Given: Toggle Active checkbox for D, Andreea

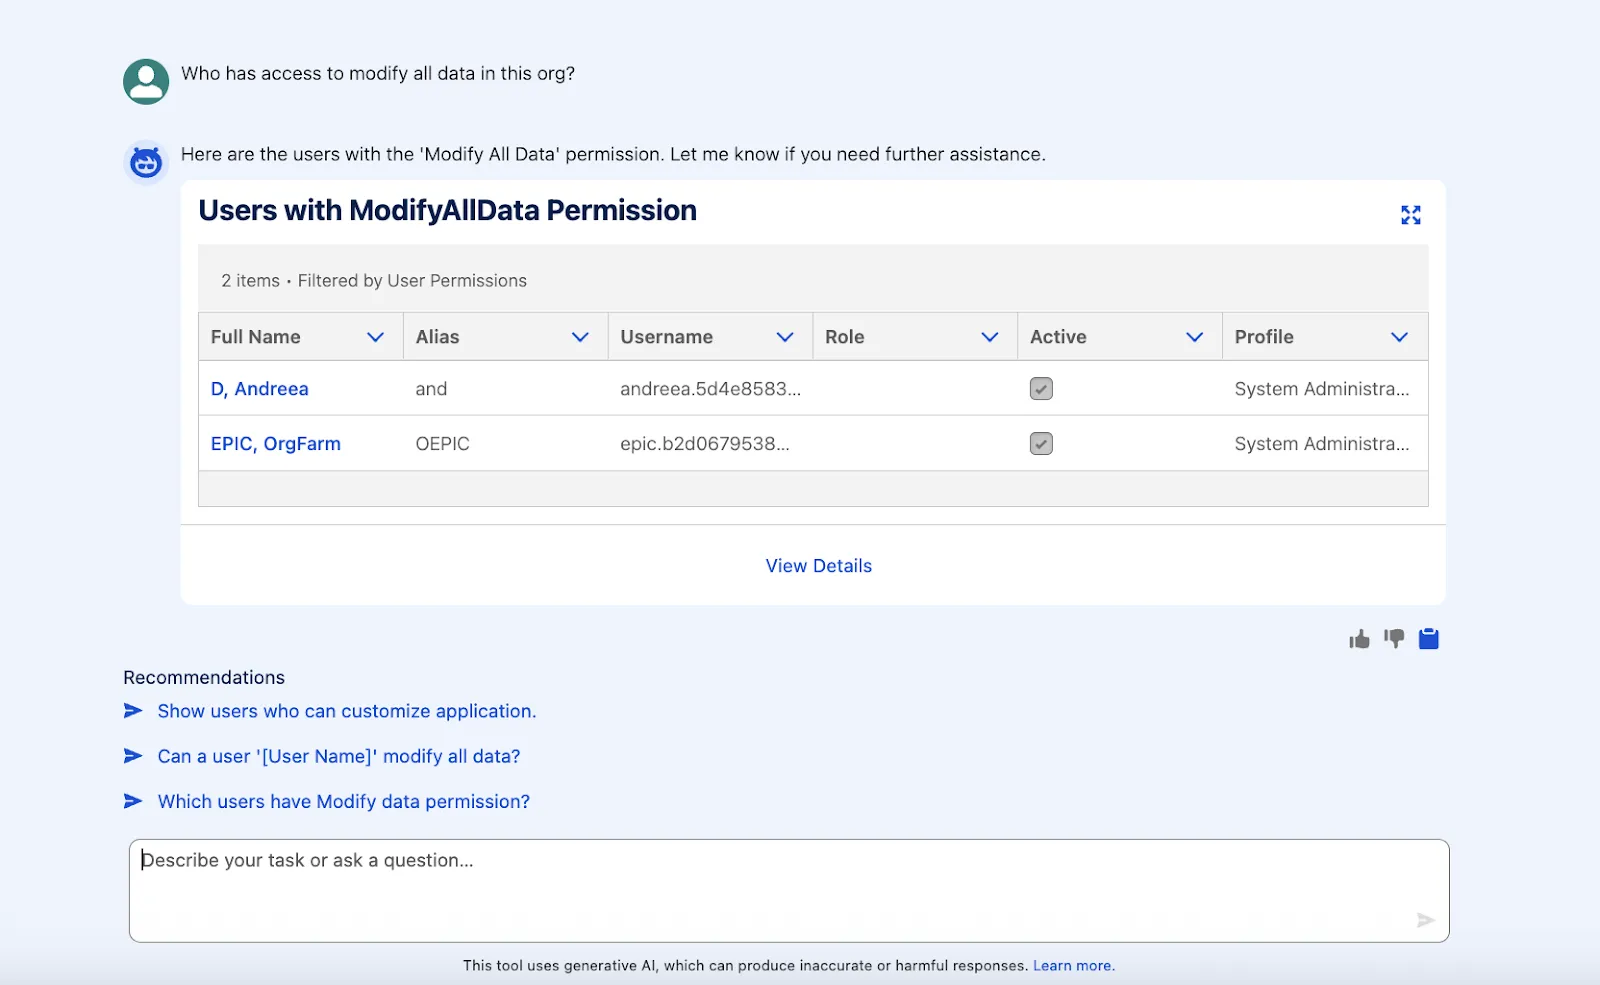Looking at the screenshot, I should click(x=1041, y=389).
